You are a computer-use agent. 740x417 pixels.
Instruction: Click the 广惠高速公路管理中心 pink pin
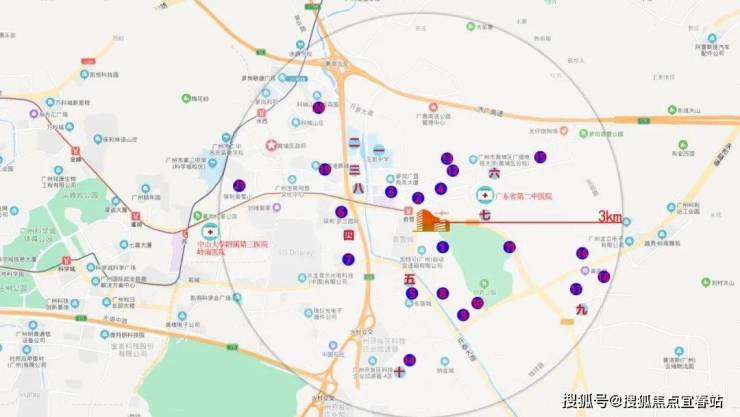click(x=433, y=108)
